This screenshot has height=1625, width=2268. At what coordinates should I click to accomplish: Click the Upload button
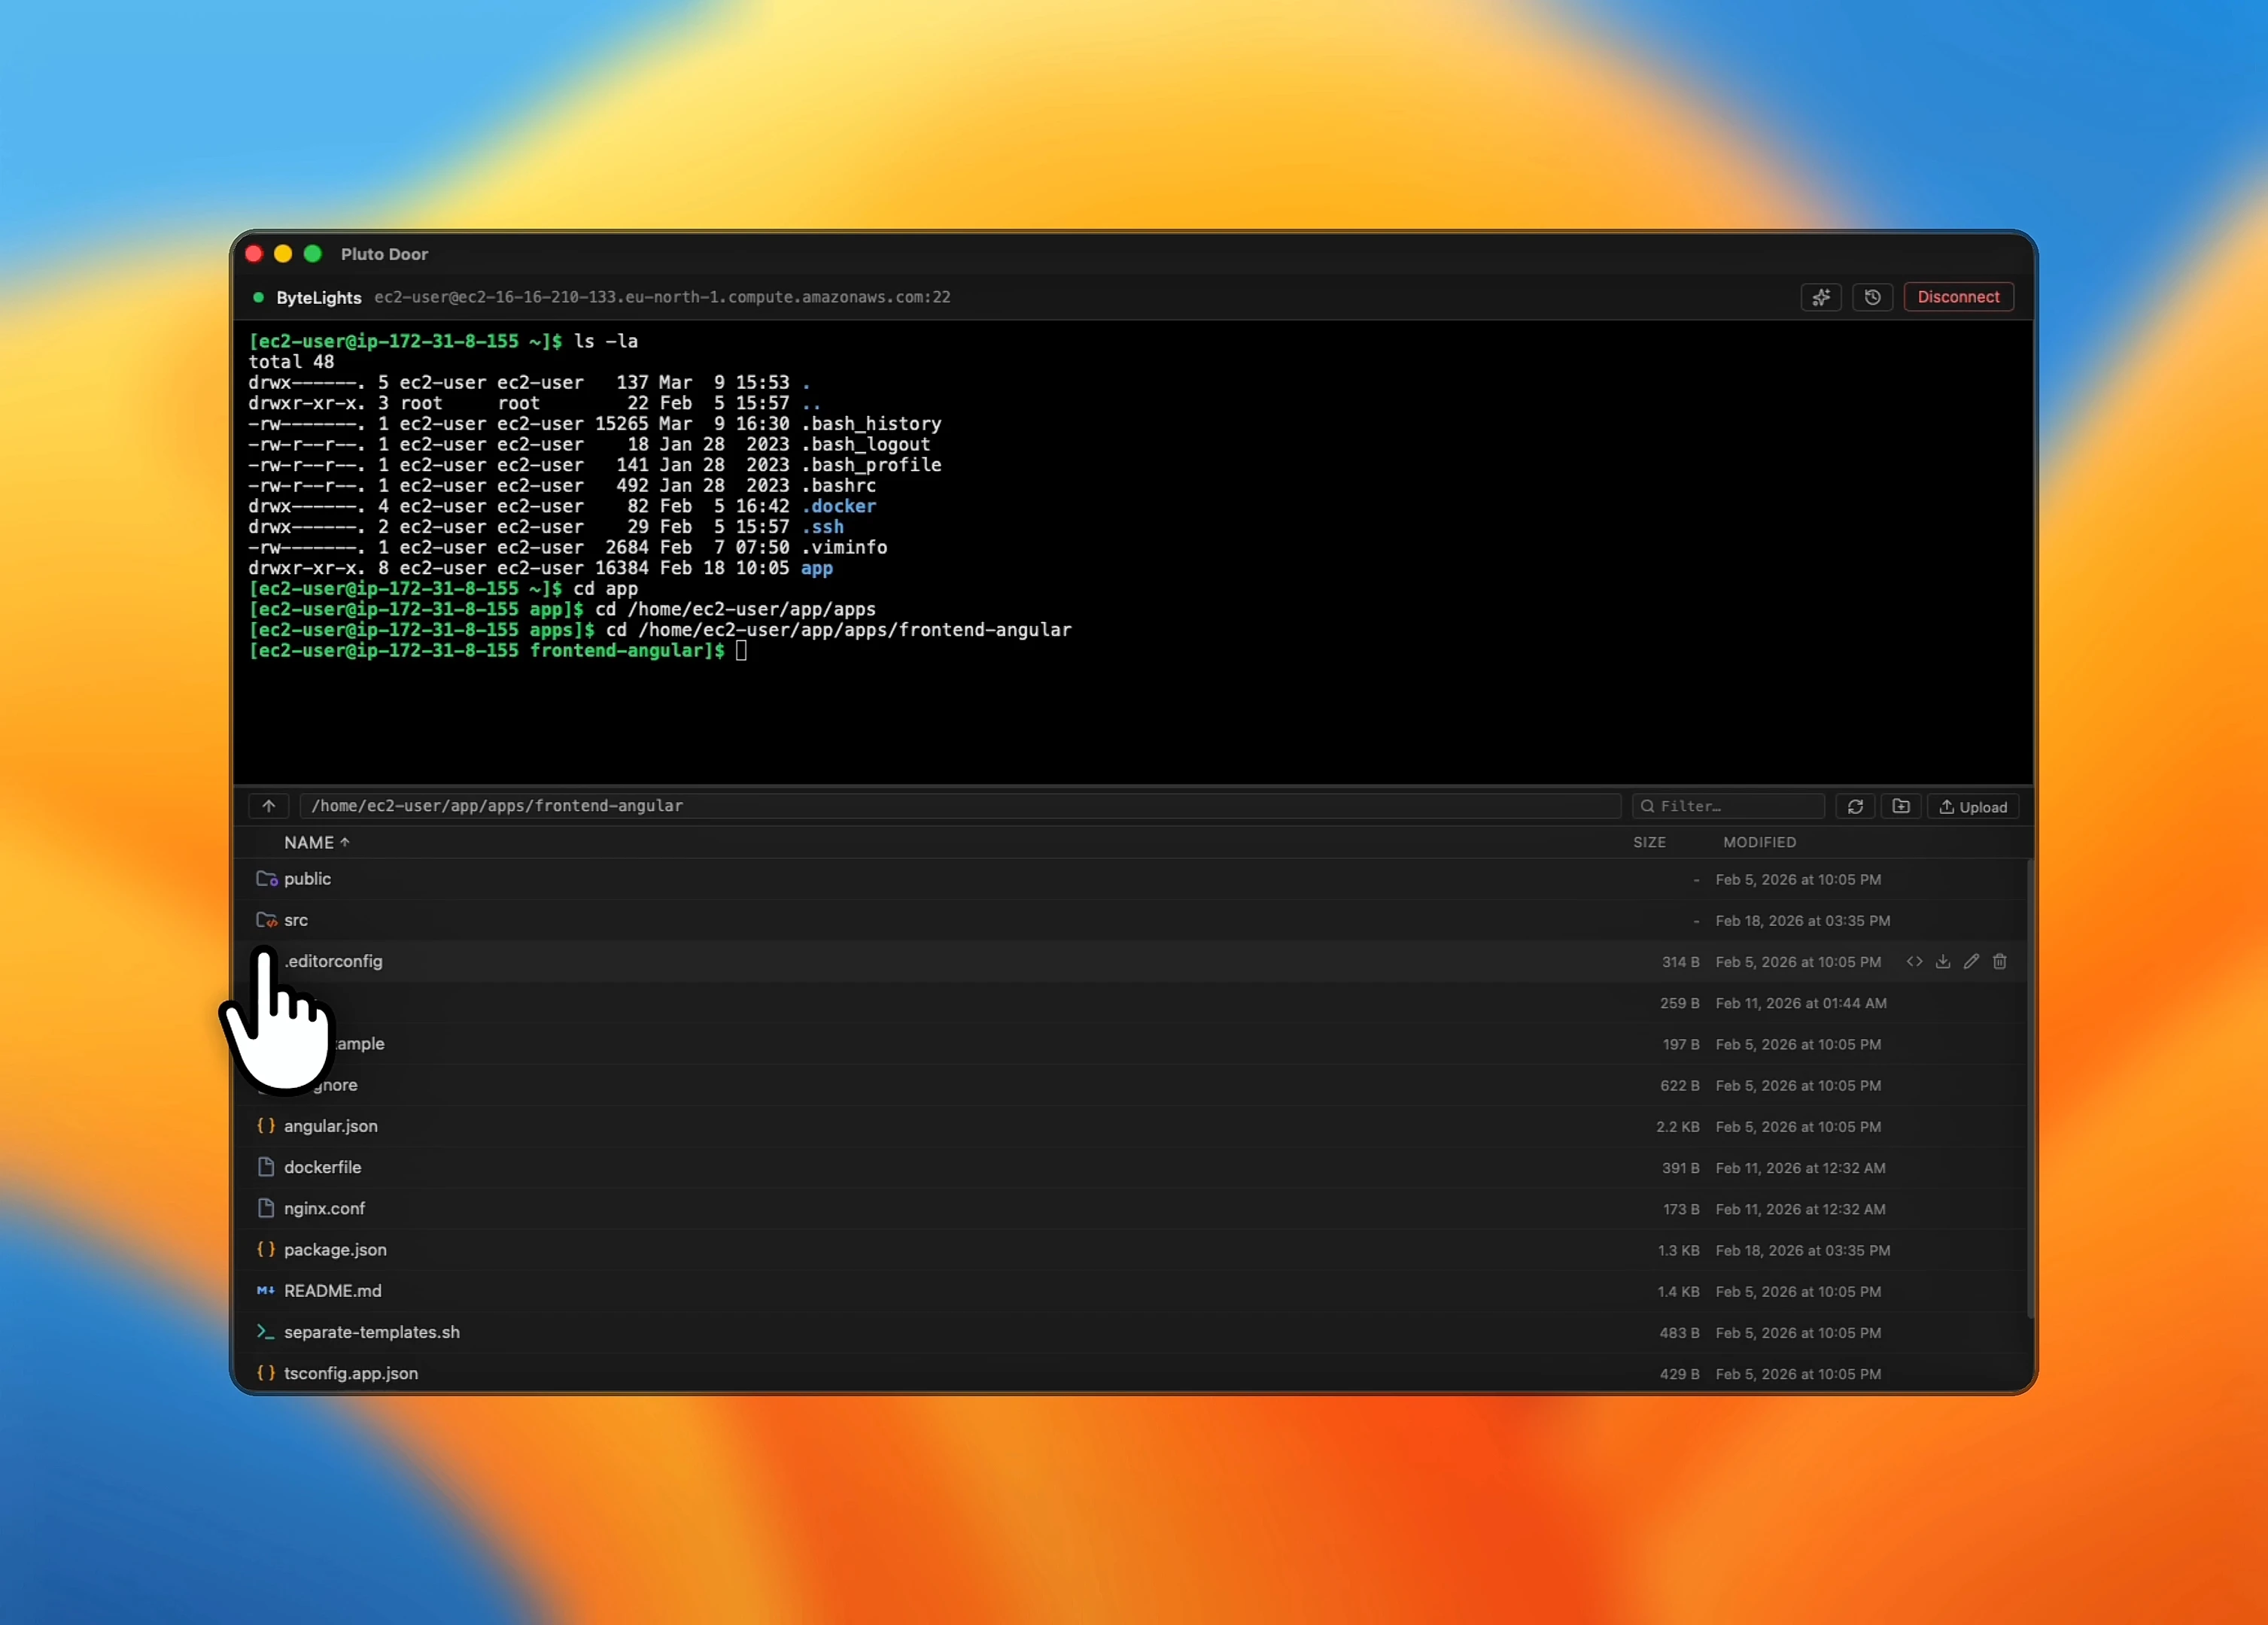1973,807
